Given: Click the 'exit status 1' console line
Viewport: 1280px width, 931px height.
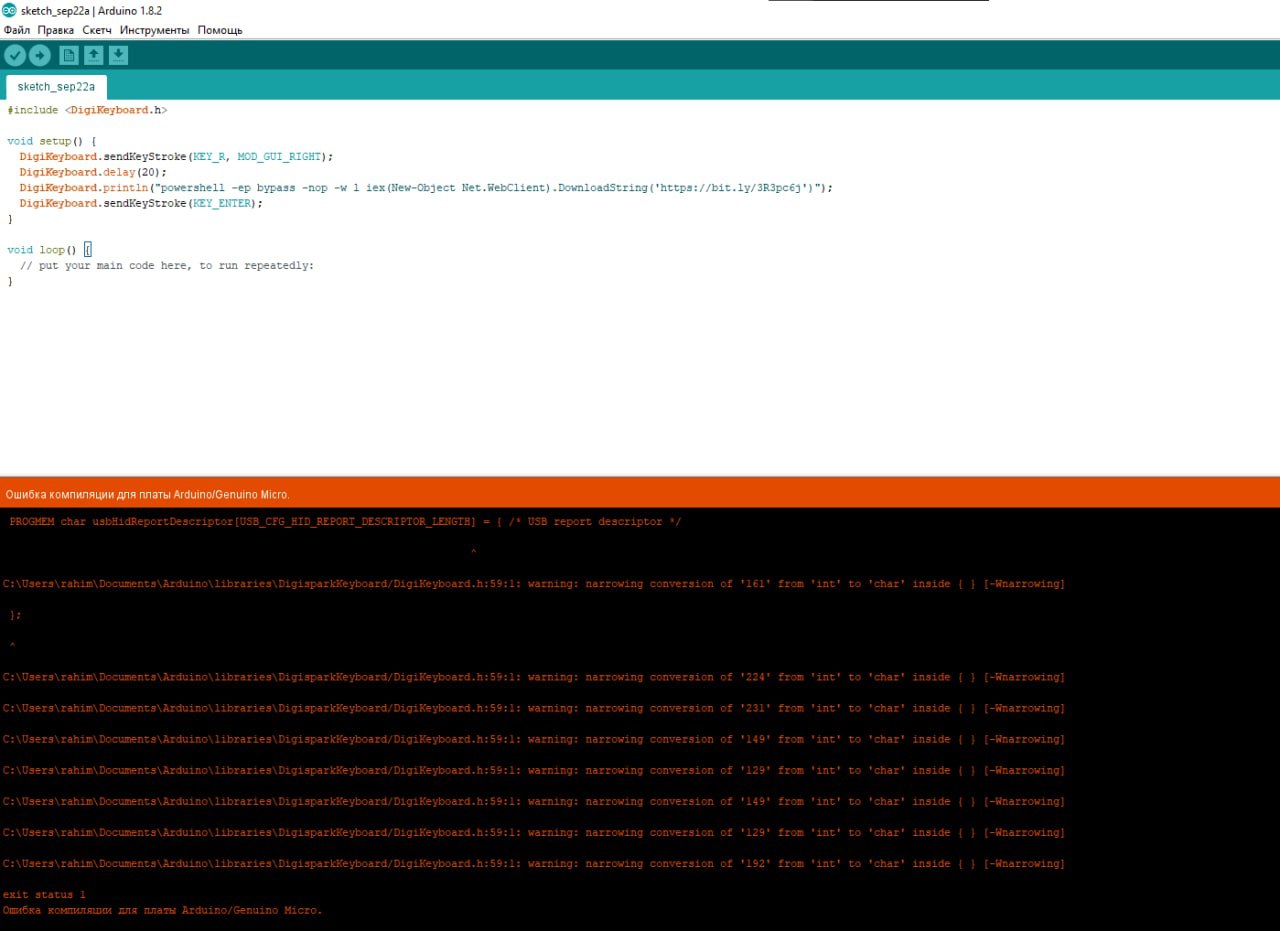Looking at the screenshot, I should click(45, 895).
